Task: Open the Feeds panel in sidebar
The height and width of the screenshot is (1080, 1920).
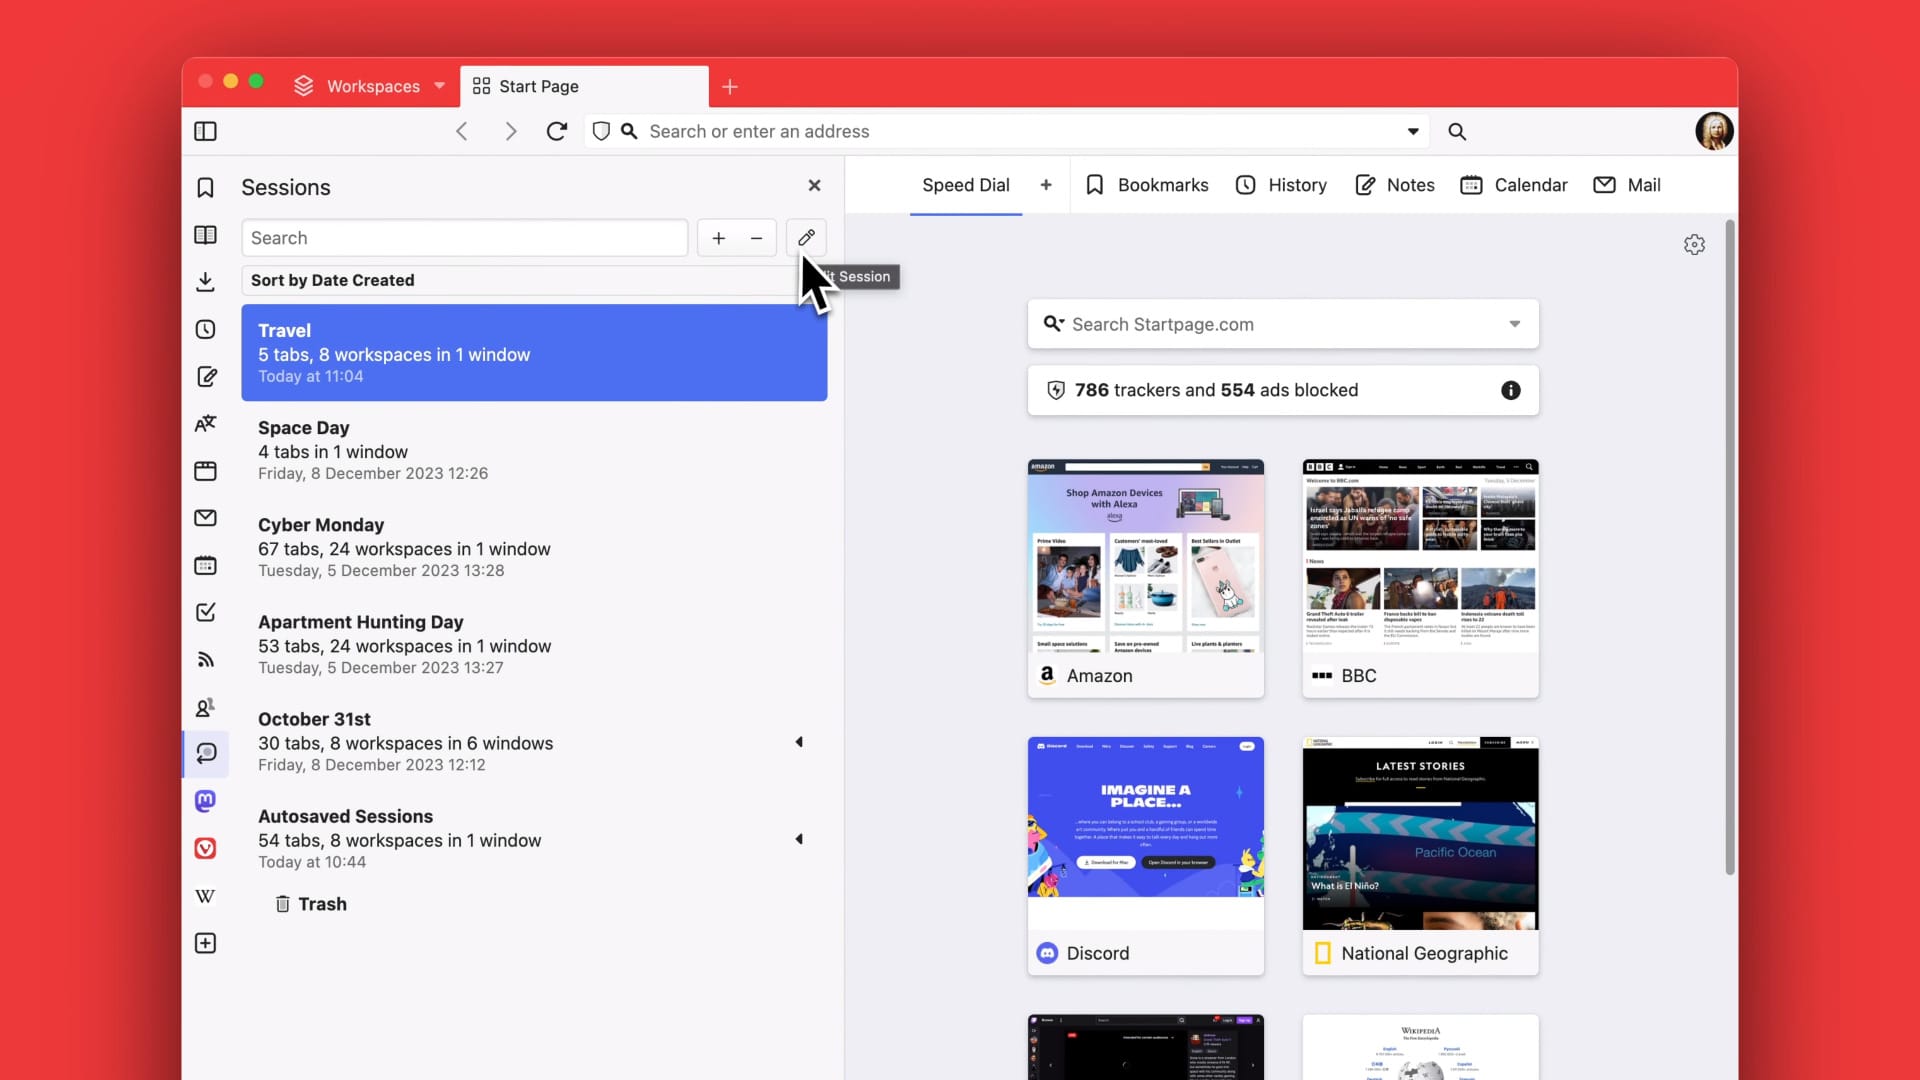Action: pyautogui.click(x=205, y=659)
